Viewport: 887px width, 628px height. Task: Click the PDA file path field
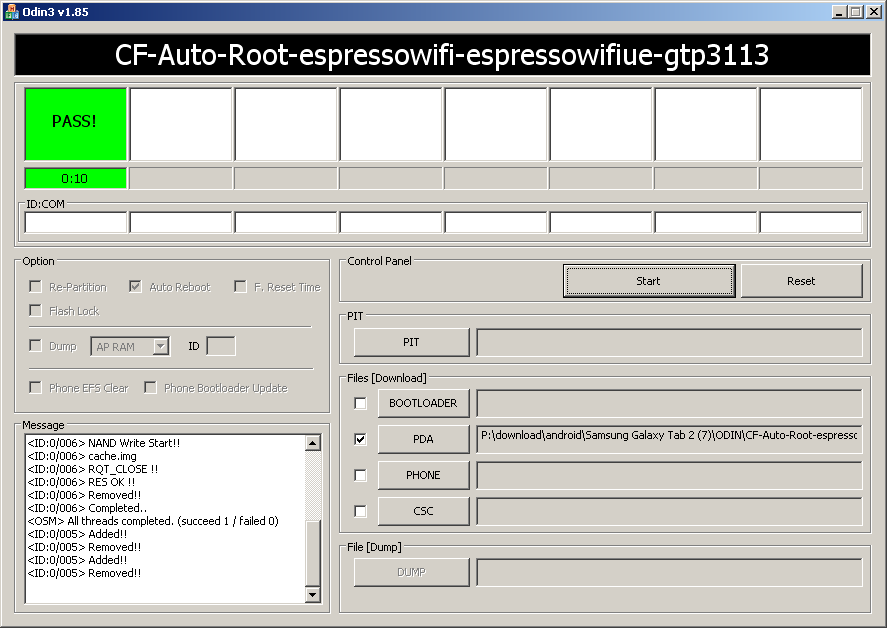[x=669, y=439]
